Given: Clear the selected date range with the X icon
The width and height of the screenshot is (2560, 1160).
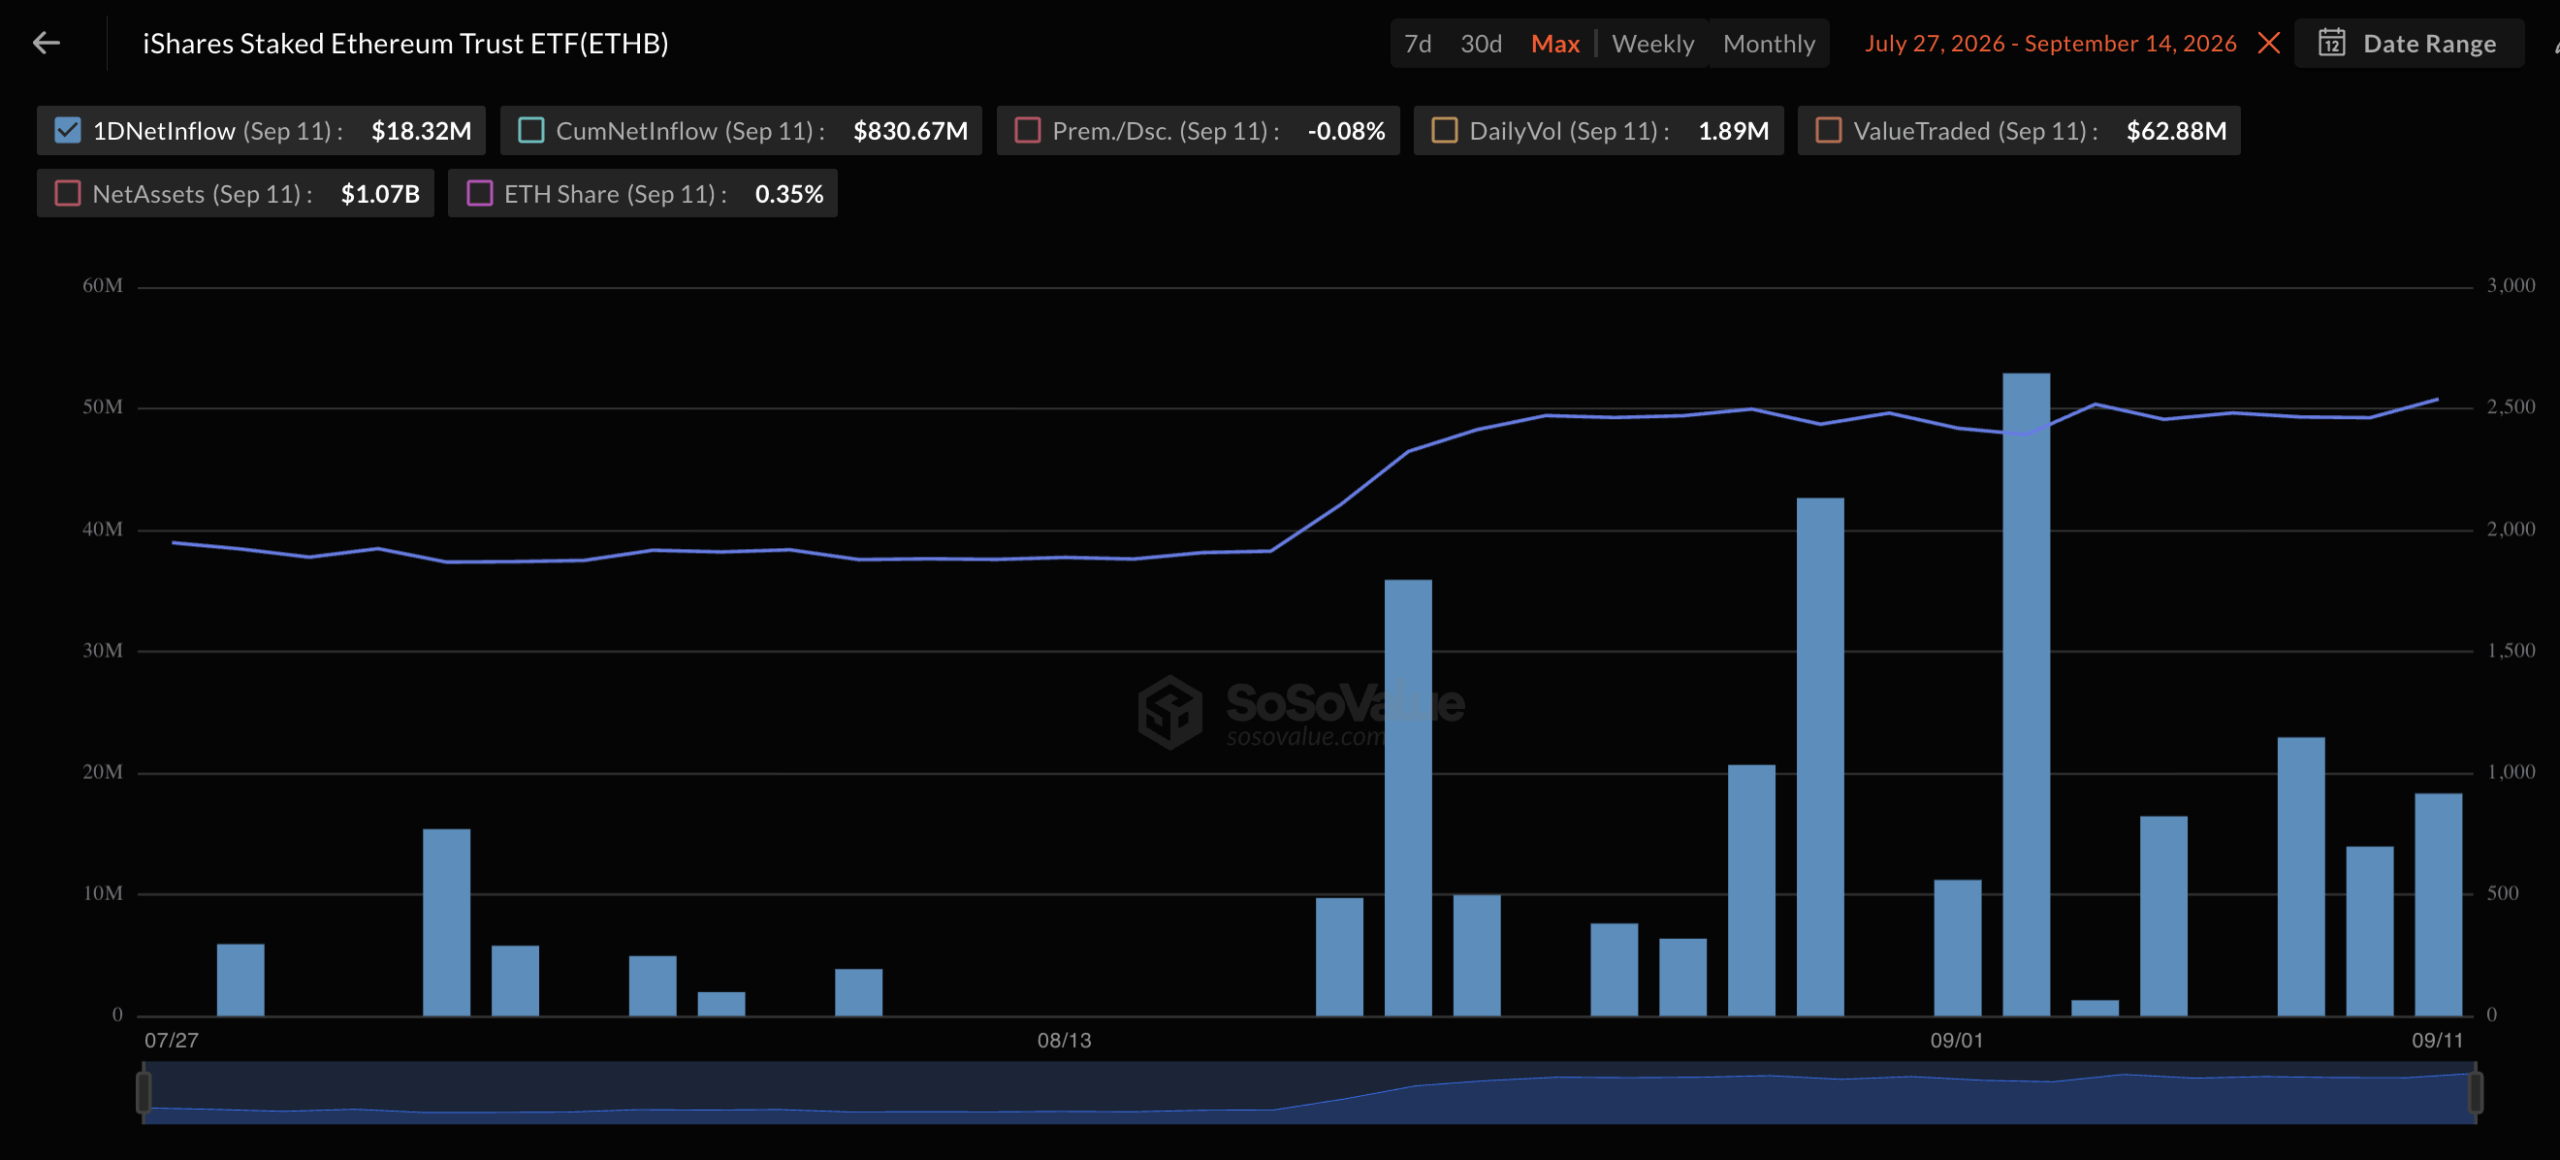Looking at the screenshot, I should (2269, 43).
